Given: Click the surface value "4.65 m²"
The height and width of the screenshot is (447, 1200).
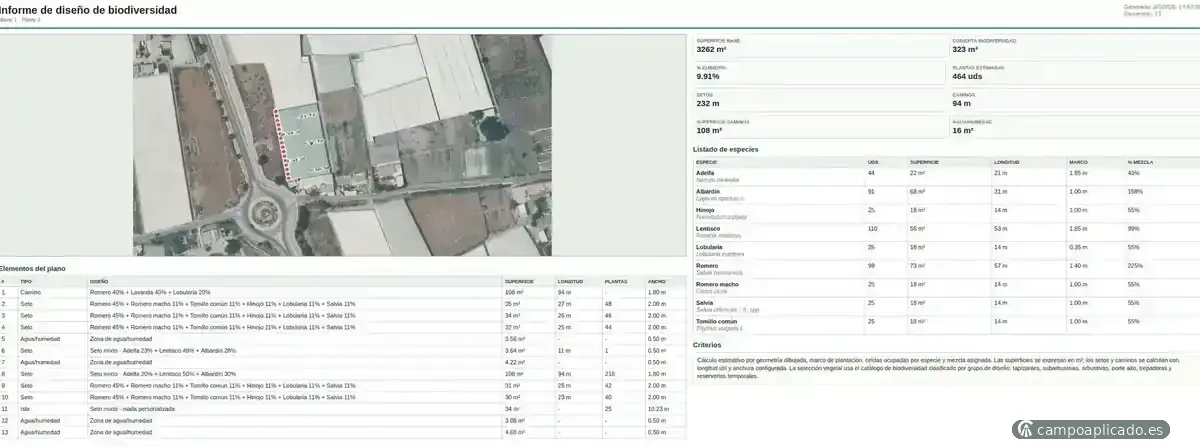Looking at the screenshot, I should pyautogui.click(x=516, y=432).
